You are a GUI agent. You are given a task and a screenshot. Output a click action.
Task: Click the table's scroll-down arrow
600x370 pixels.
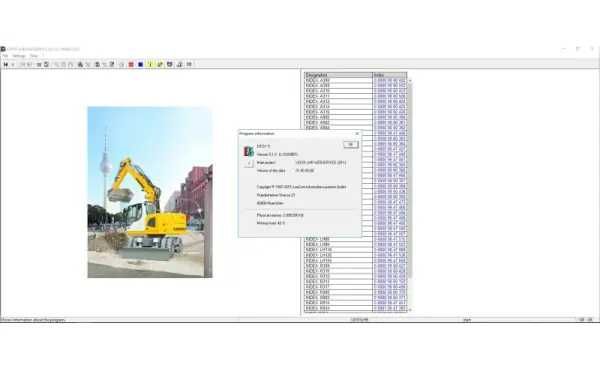pos(410,310)
